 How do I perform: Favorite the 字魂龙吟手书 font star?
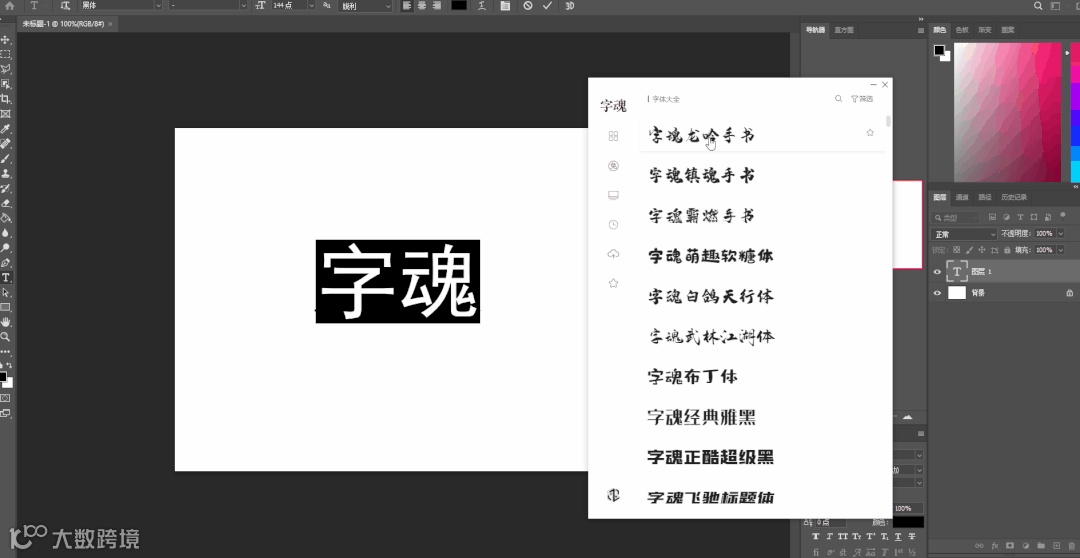[x=870, y=132]
